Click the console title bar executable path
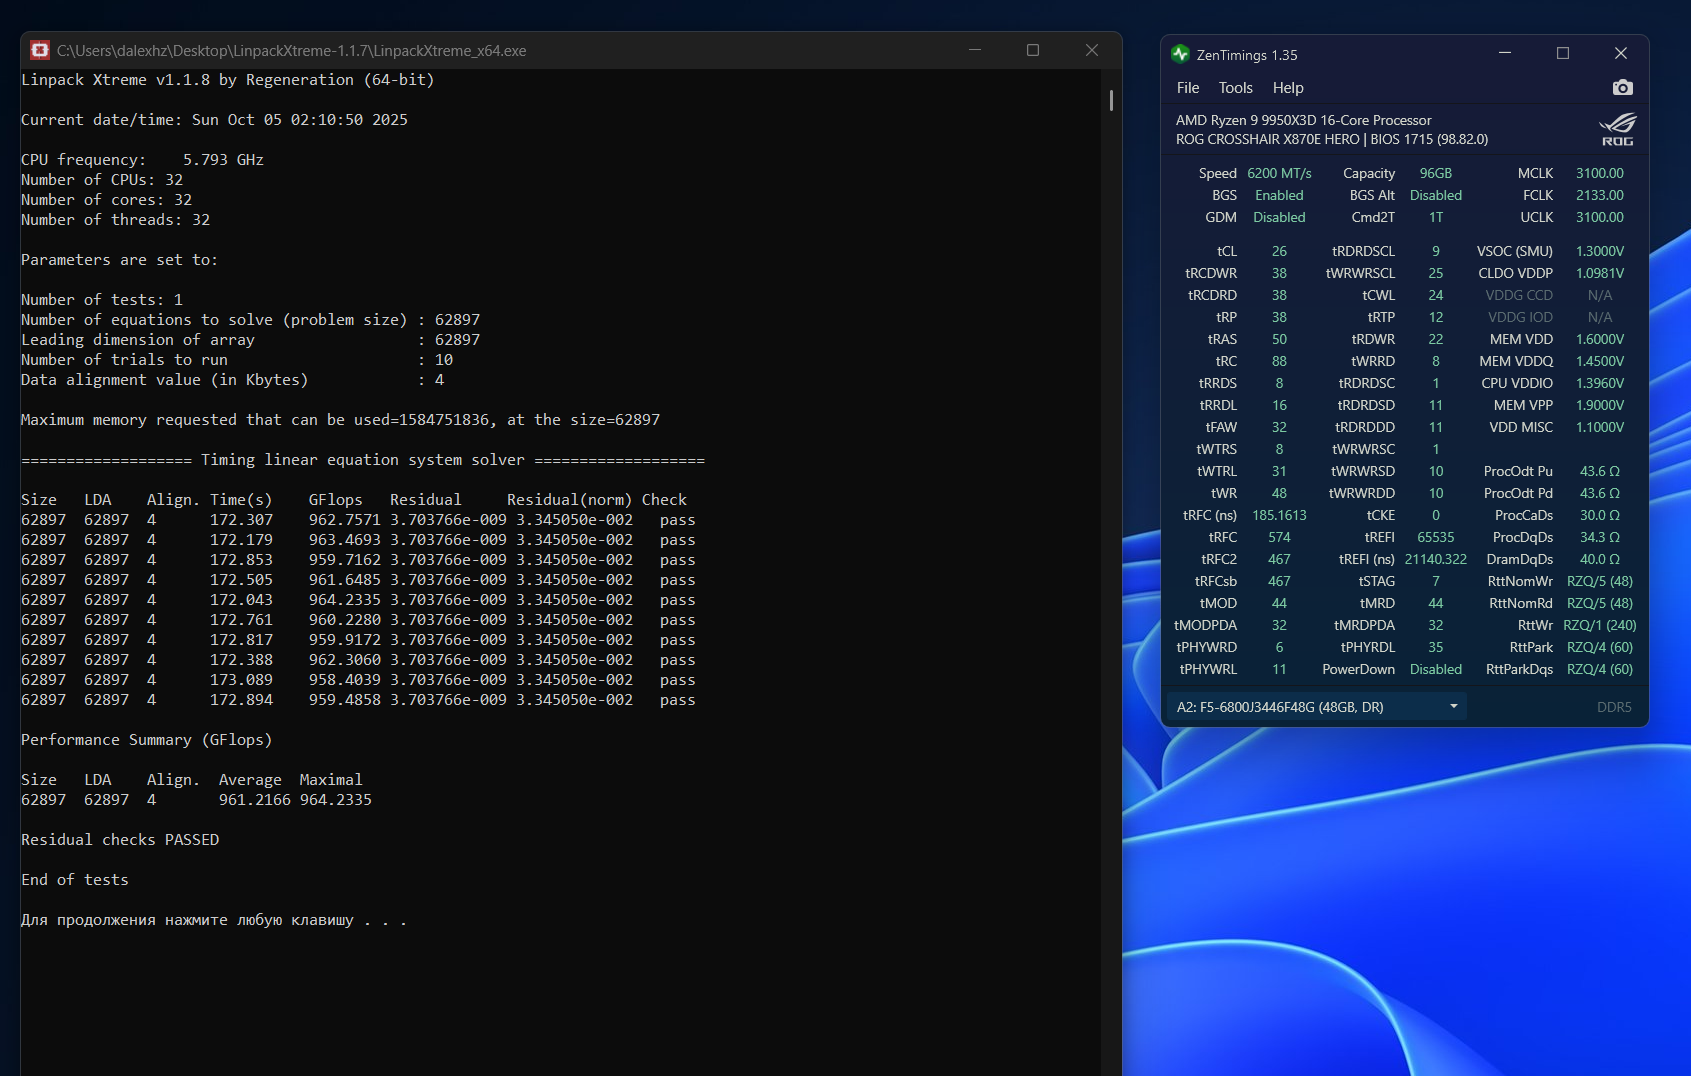Screen dimensions: 1691x1076 291,50
